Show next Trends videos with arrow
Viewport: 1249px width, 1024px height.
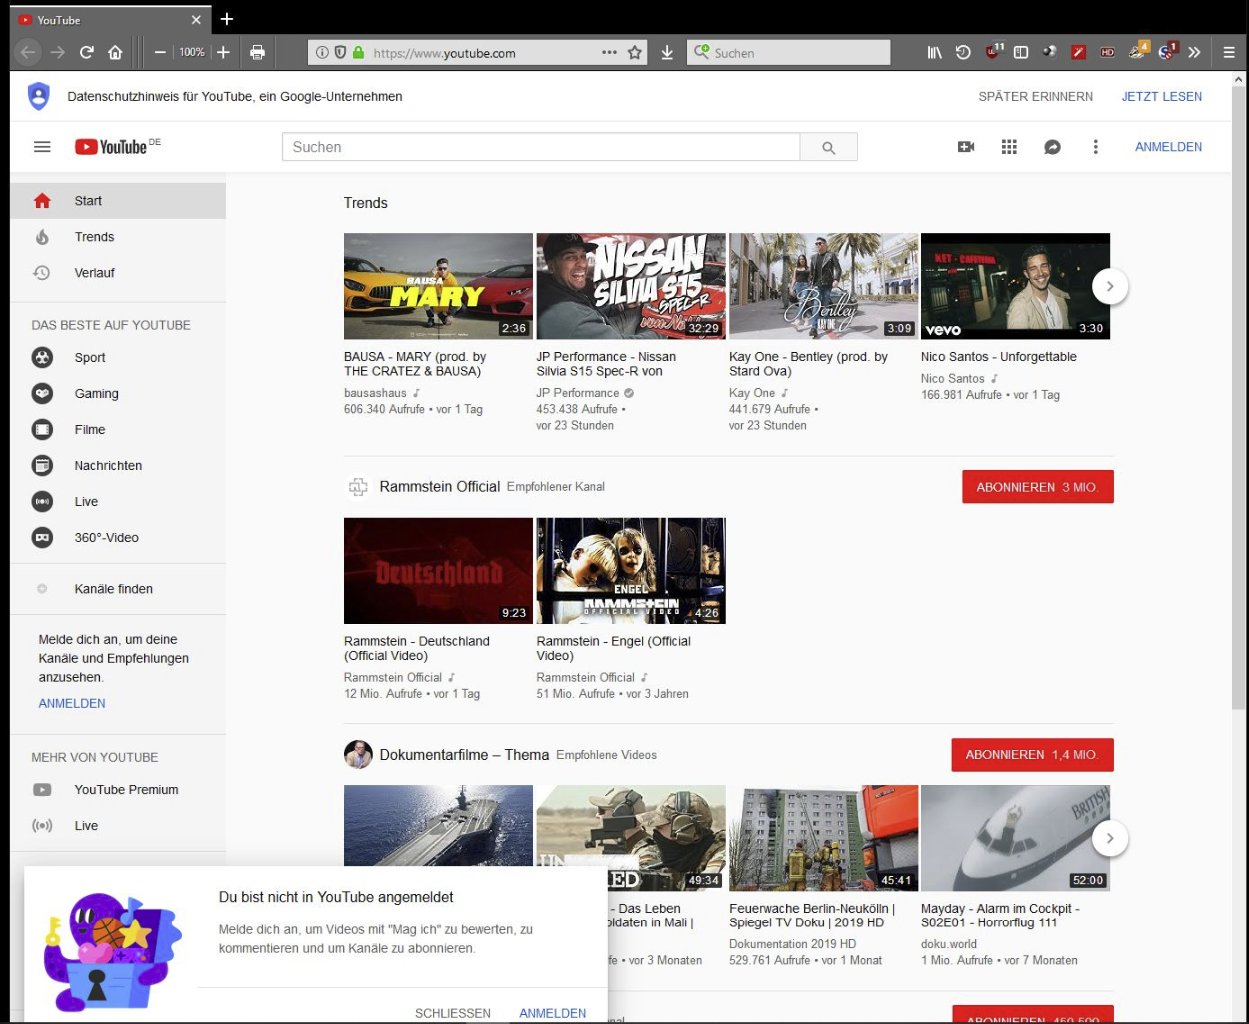coord(1110,287)
